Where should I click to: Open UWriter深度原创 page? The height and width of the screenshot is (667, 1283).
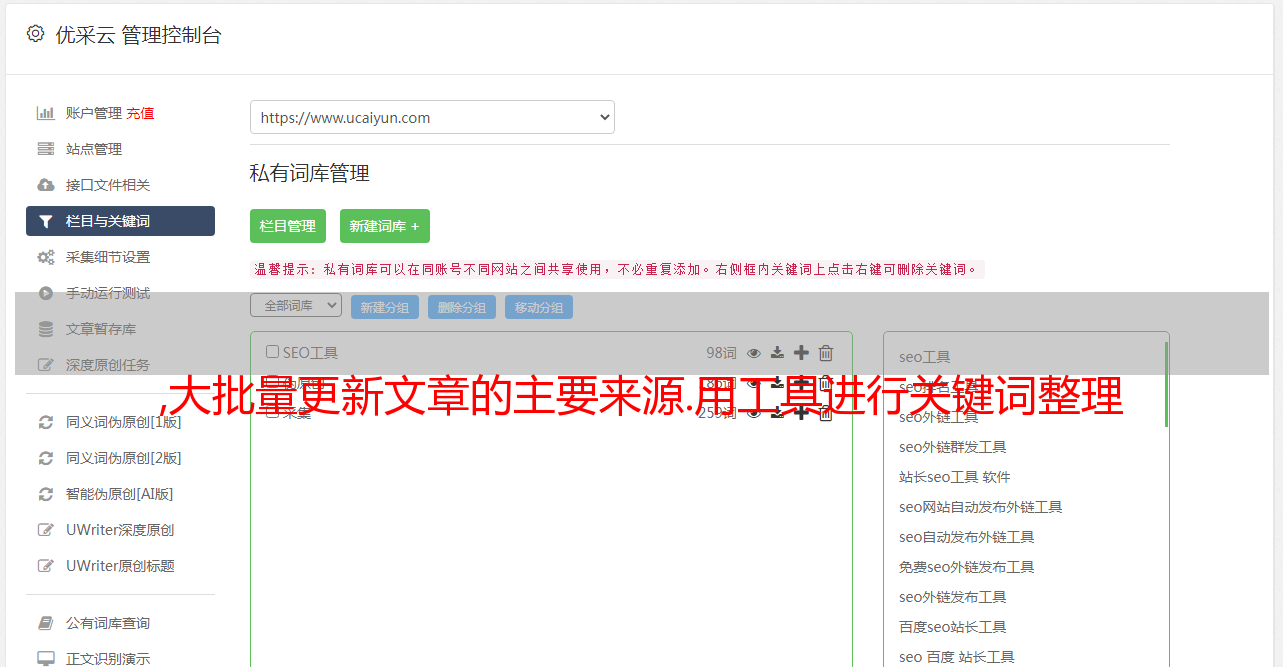click(x=120, y=530)
